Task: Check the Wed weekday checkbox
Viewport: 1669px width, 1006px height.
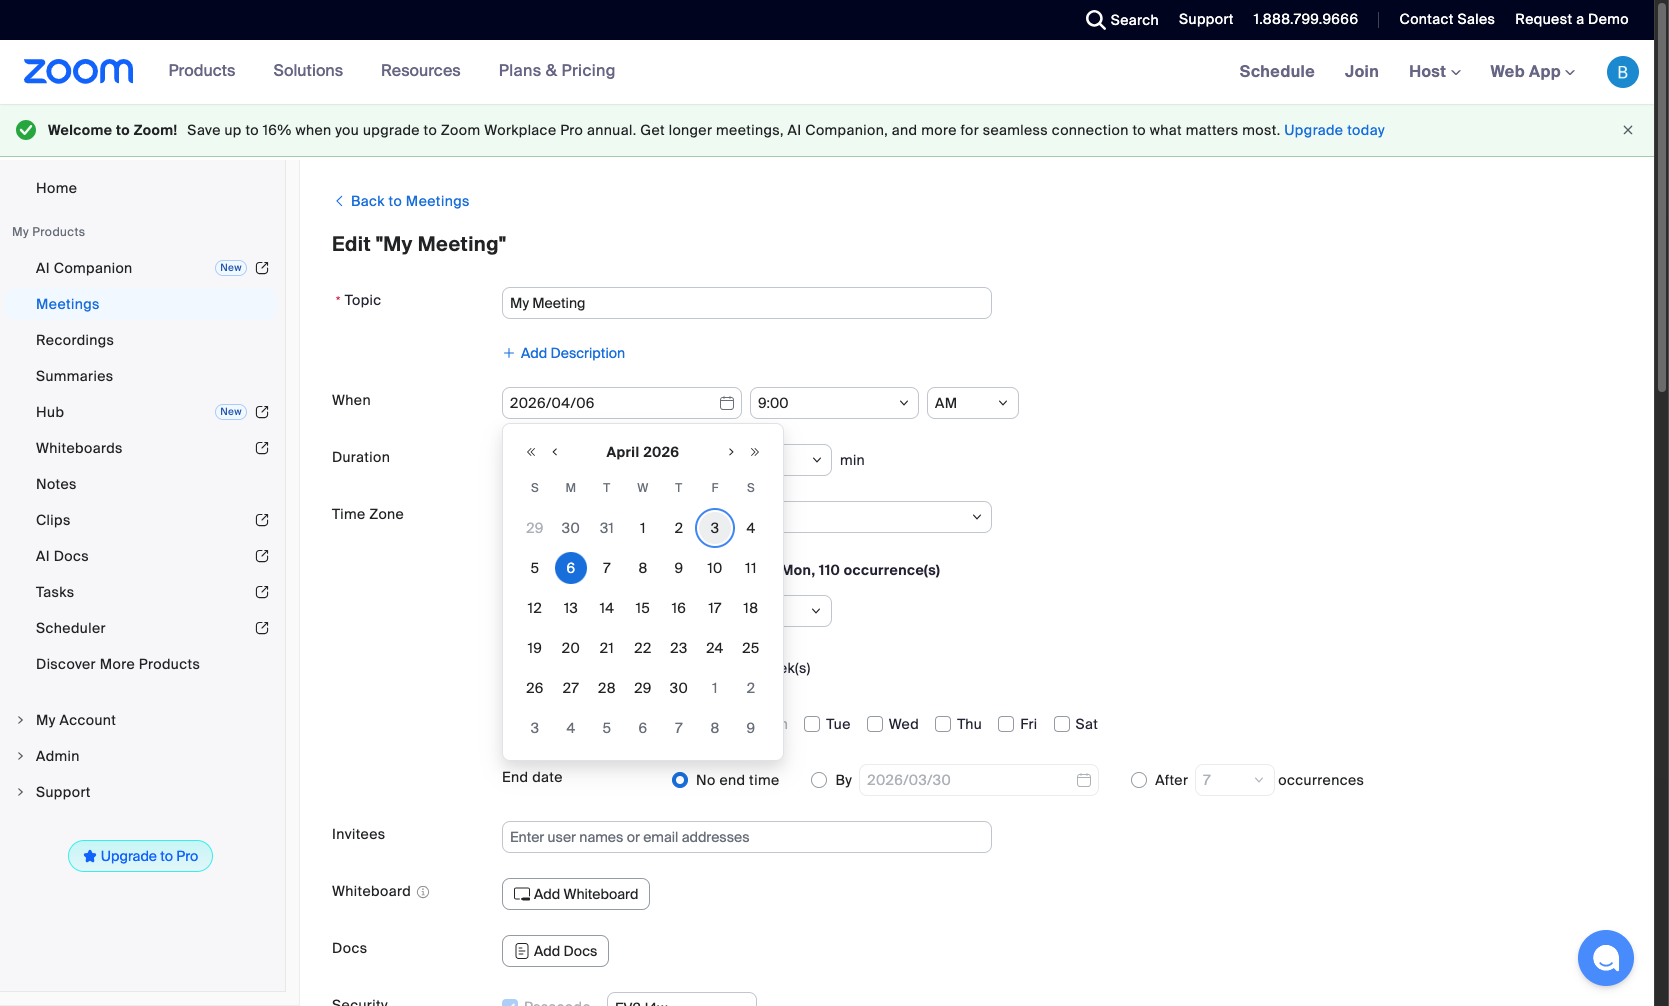Action: (875, 724)
